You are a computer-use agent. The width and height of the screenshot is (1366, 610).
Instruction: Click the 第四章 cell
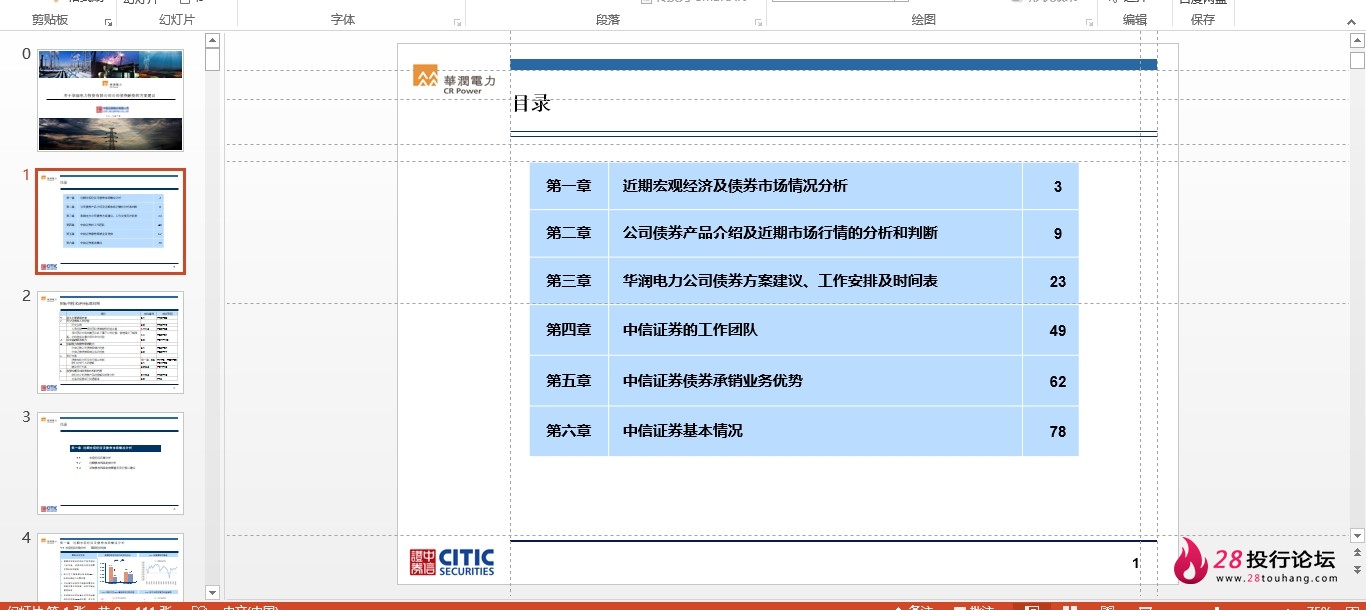click(569, 330)
